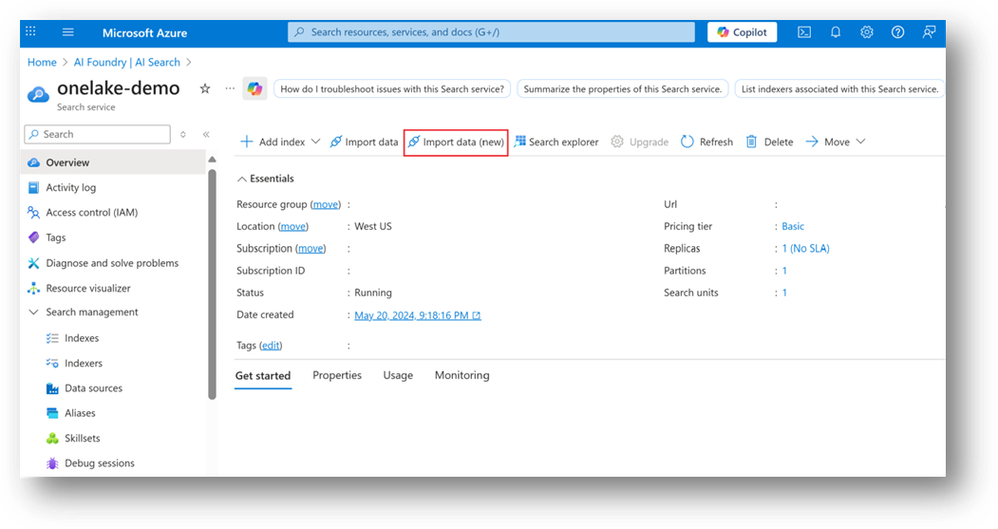Viewport: 998px width, 529px height.
Task: Focus the global search resources box
Action: 491,32
